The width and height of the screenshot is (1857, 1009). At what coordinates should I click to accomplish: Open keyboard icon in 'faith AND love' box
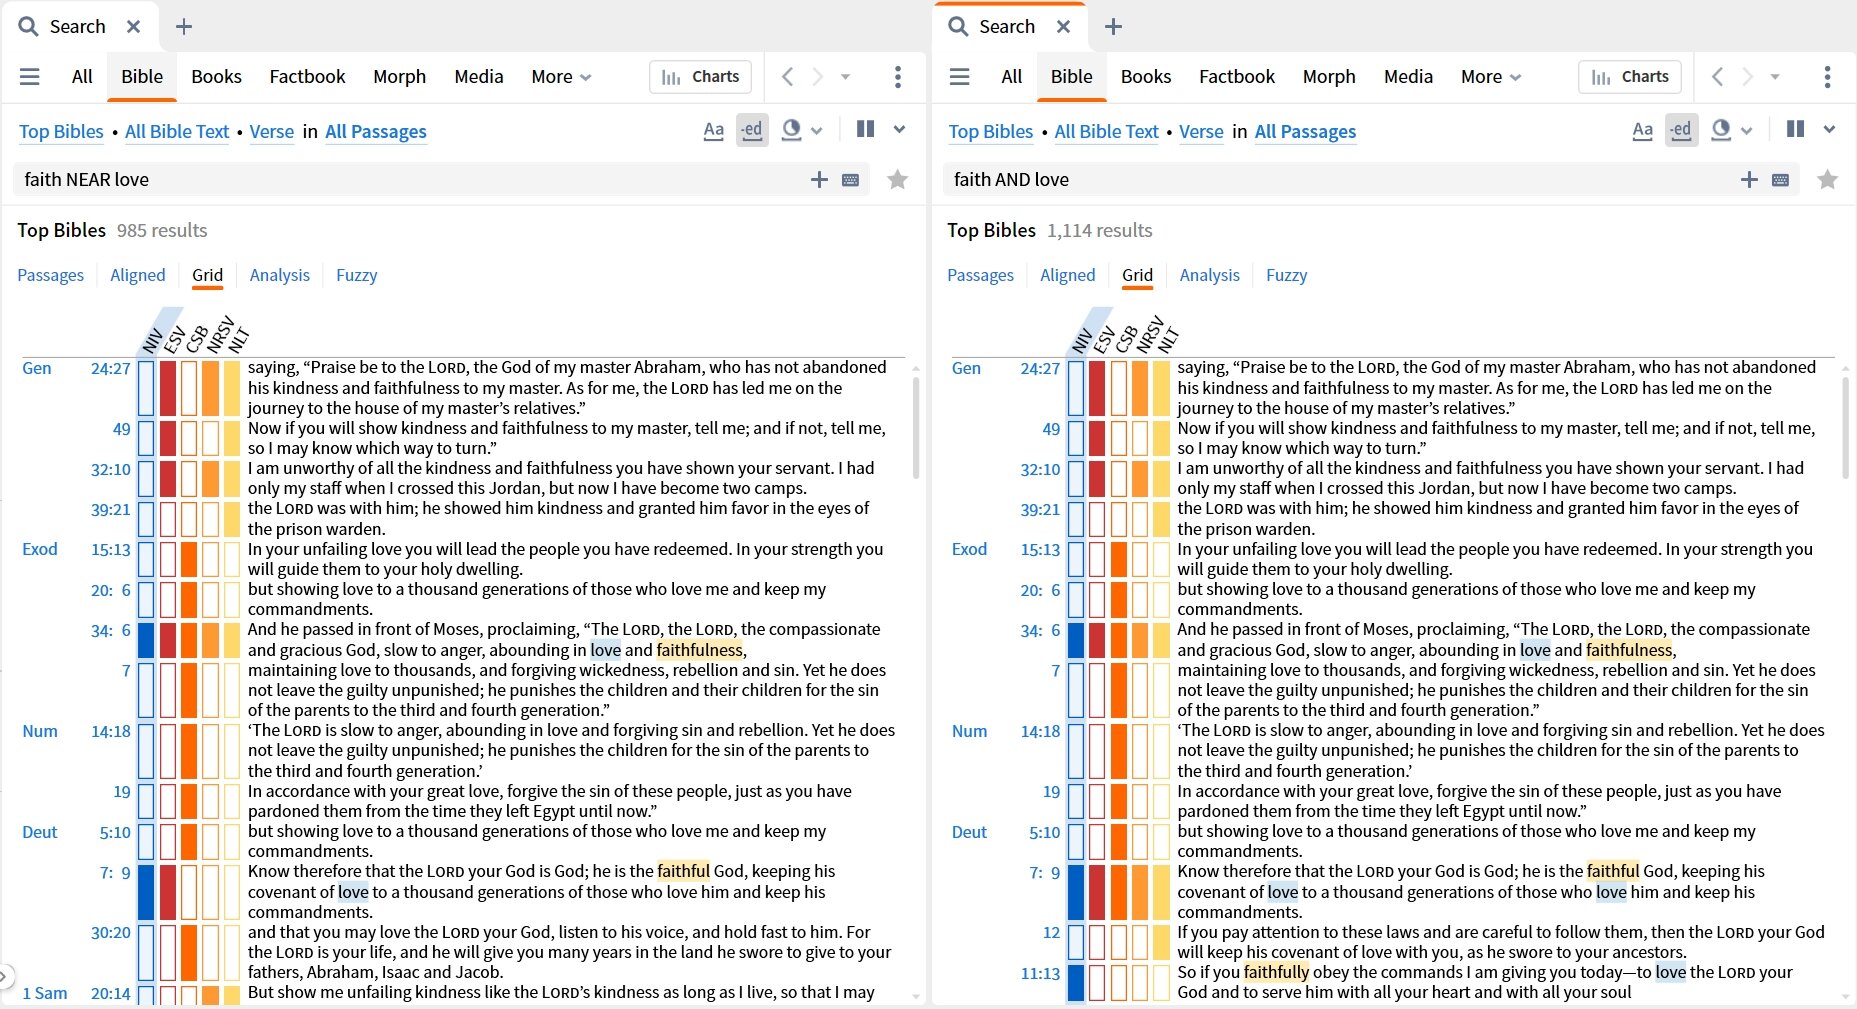1781,180
